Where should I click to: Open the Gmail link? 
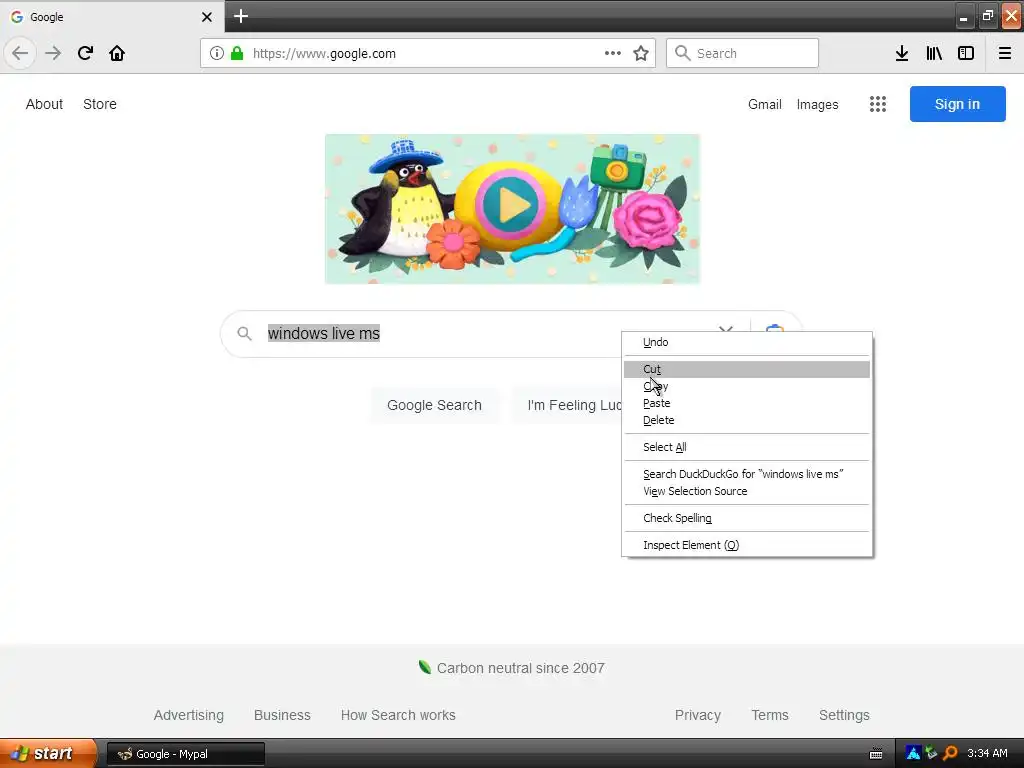point(765,104)
